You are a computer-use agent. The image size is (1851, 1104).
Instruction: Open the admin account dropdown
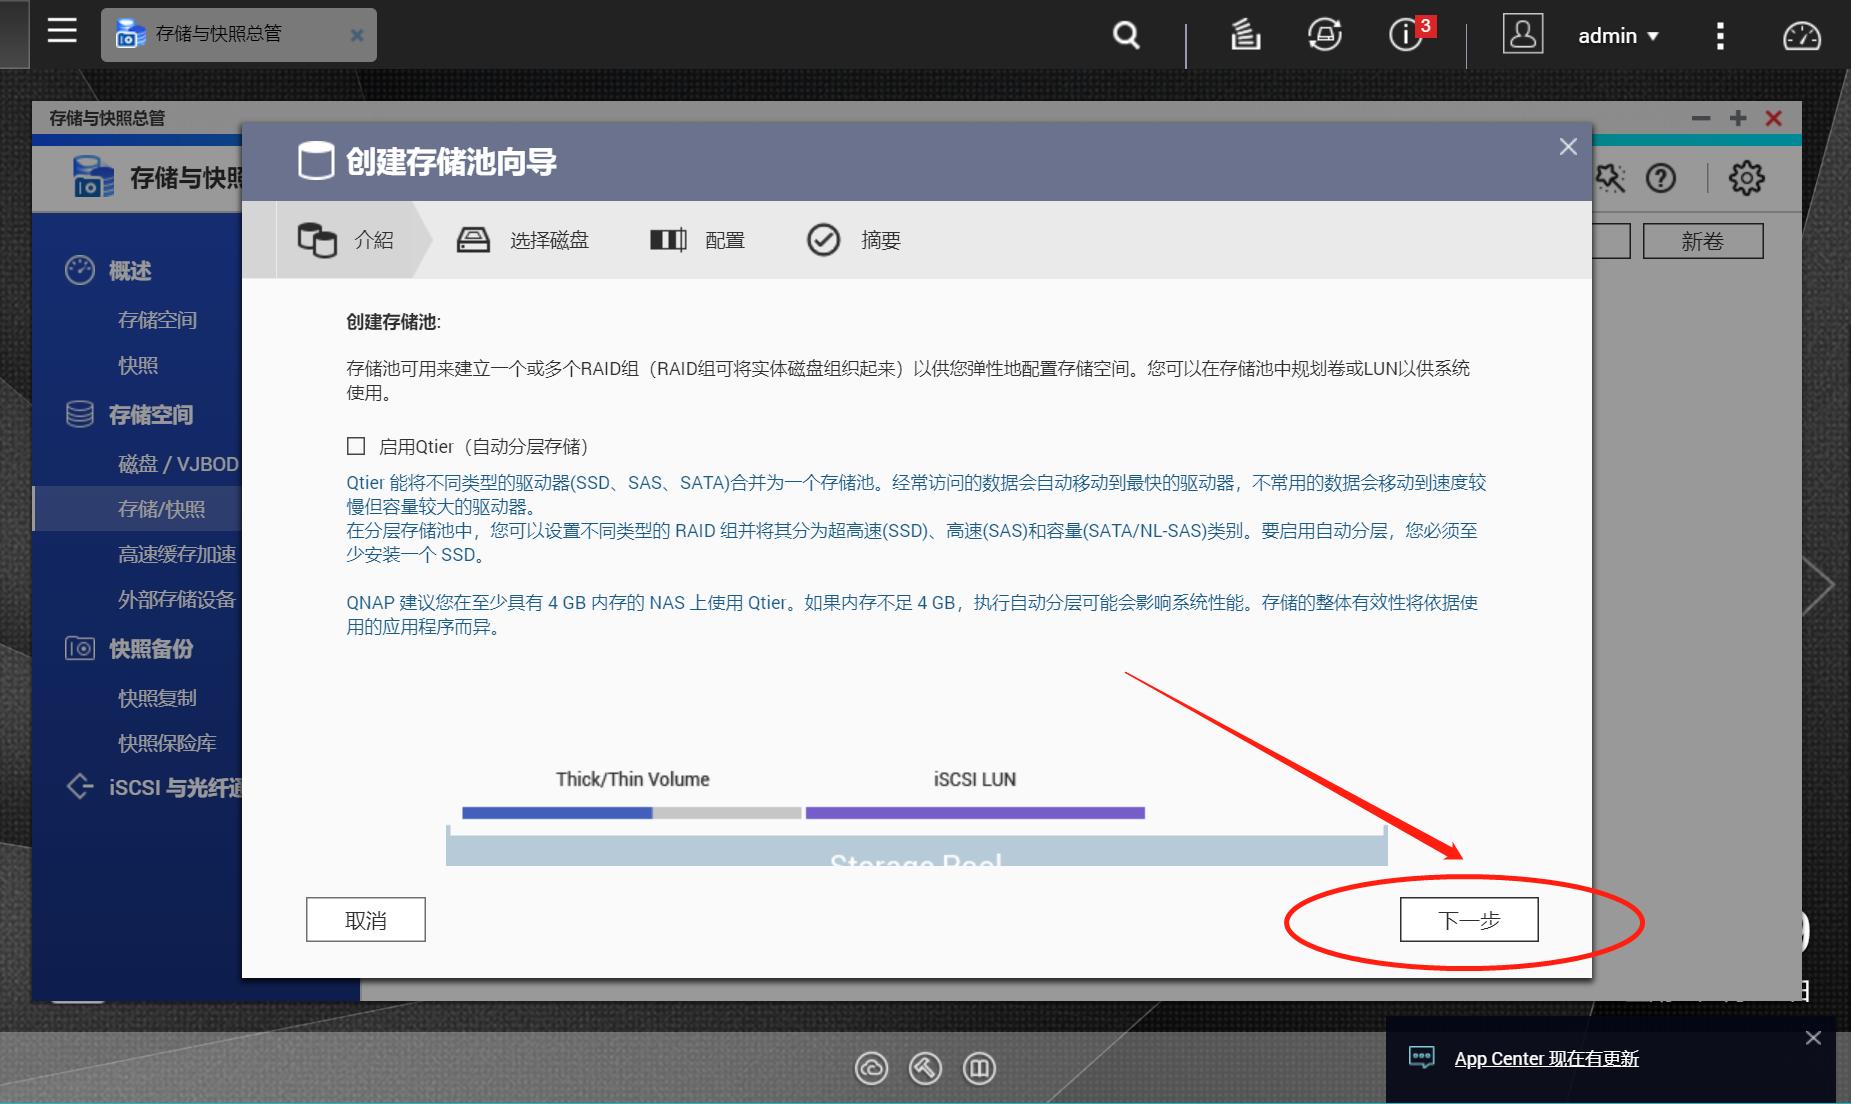click(1616, 35)
